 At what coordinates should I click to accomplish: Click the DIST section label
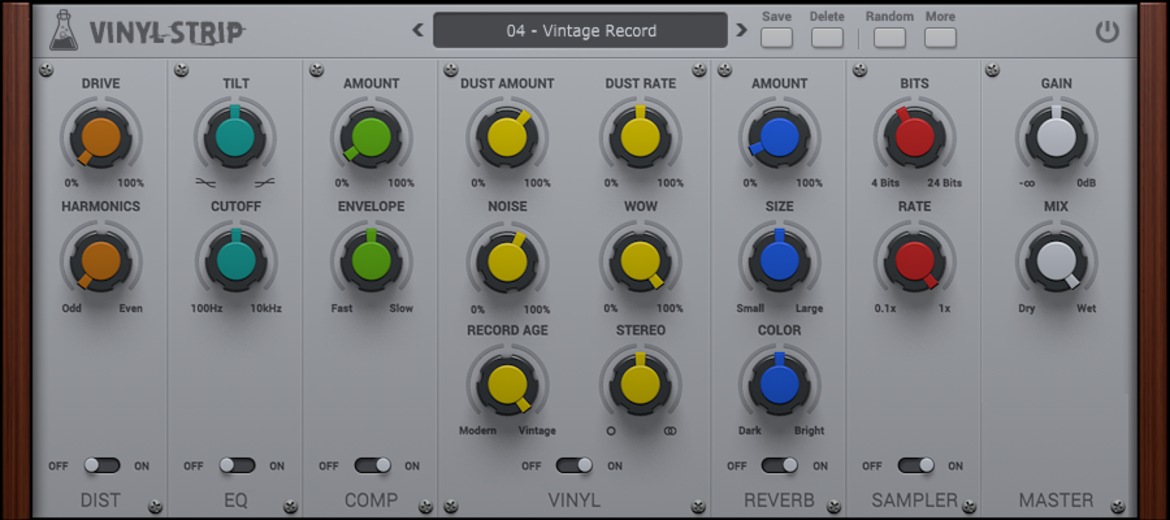coord(101,500)
